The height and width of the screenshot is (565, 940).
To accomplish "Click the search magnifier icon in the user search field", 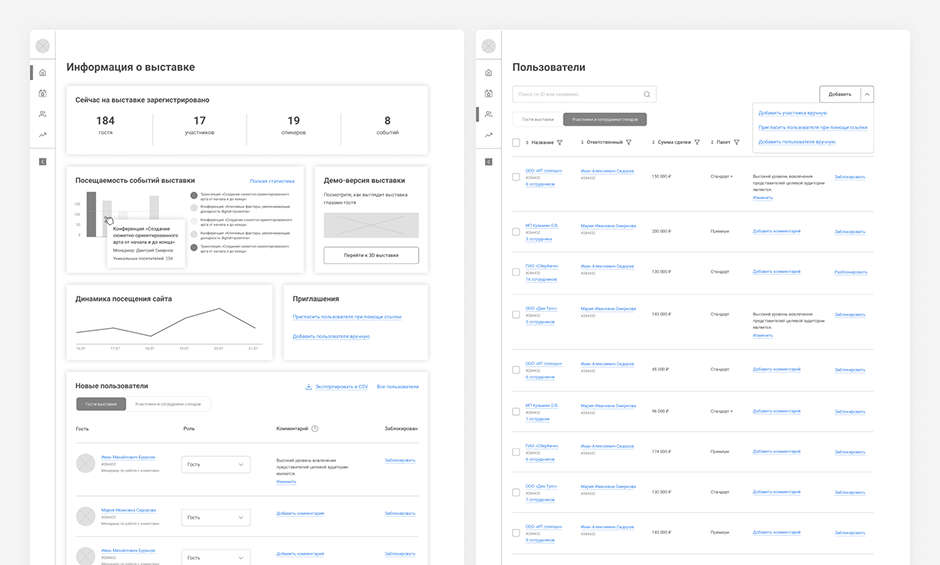I will pyautogui.click(x=647, y=94).
